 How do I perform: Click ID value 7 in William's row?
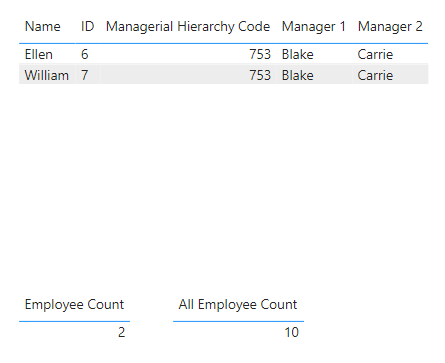tap(85, 75)
